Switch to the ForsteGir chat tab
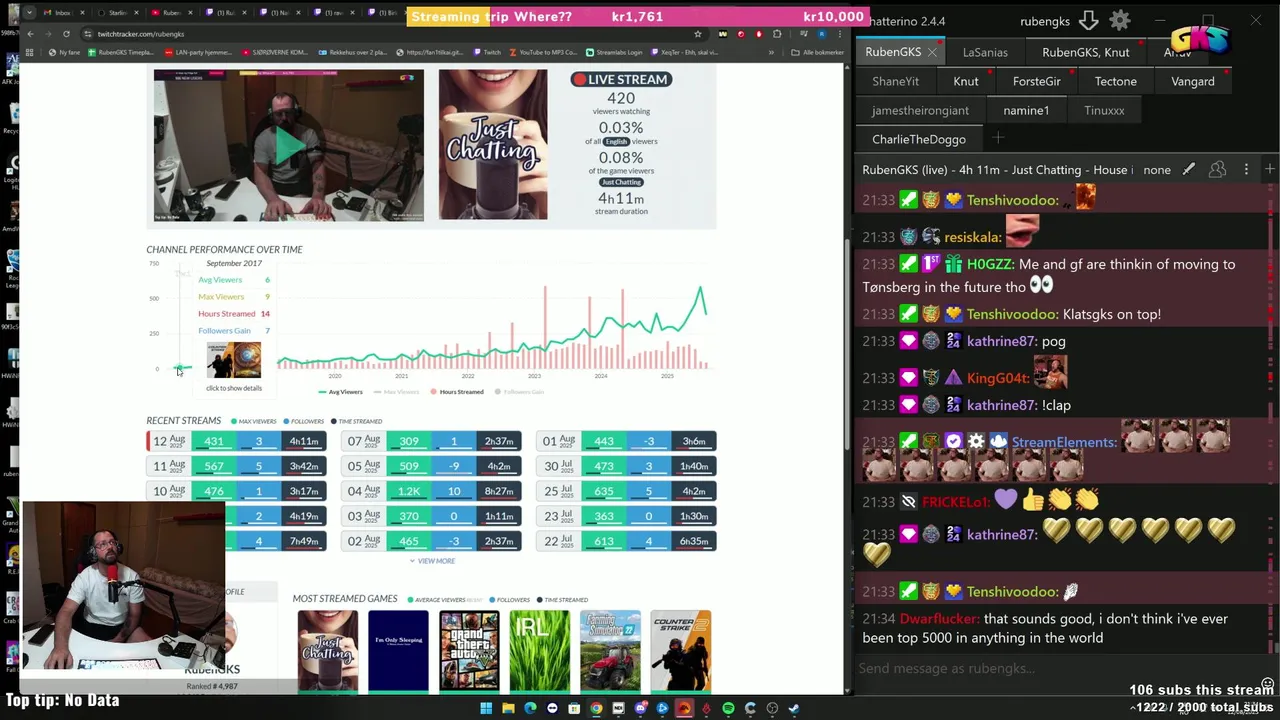Image resolution: width=1280 pixels, height=720 pixels. click(1036, 81)
